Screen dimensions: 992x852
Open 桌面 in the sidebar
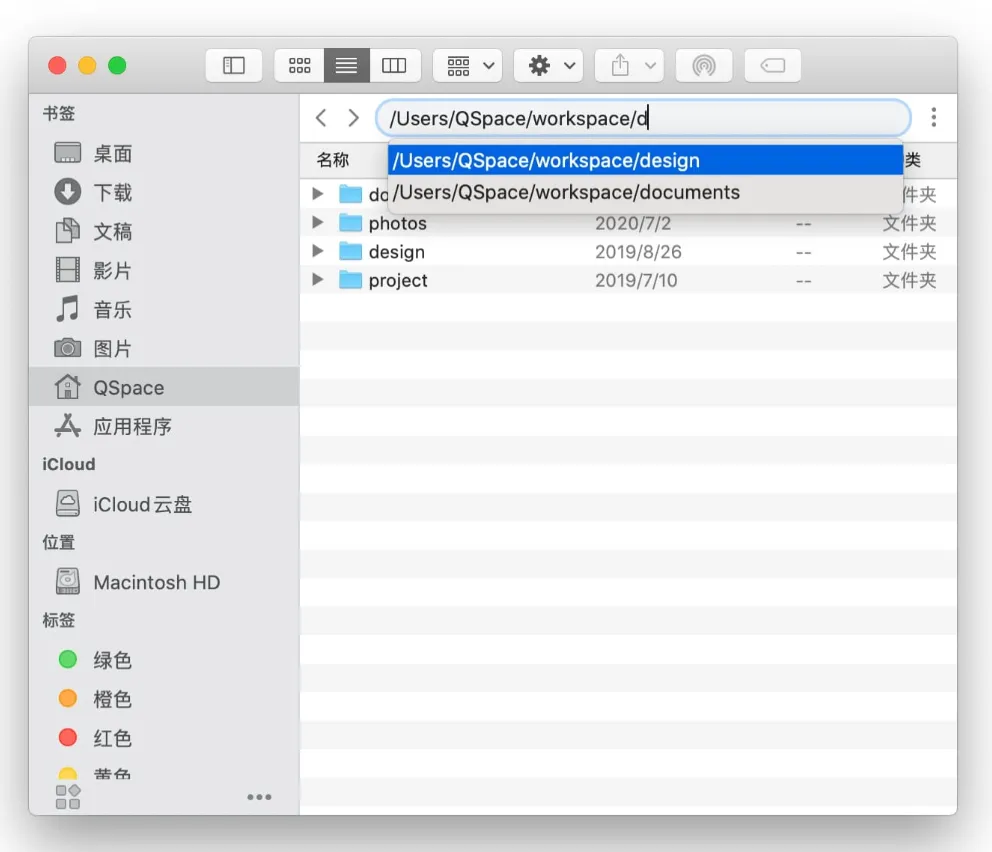pos(164,154)
